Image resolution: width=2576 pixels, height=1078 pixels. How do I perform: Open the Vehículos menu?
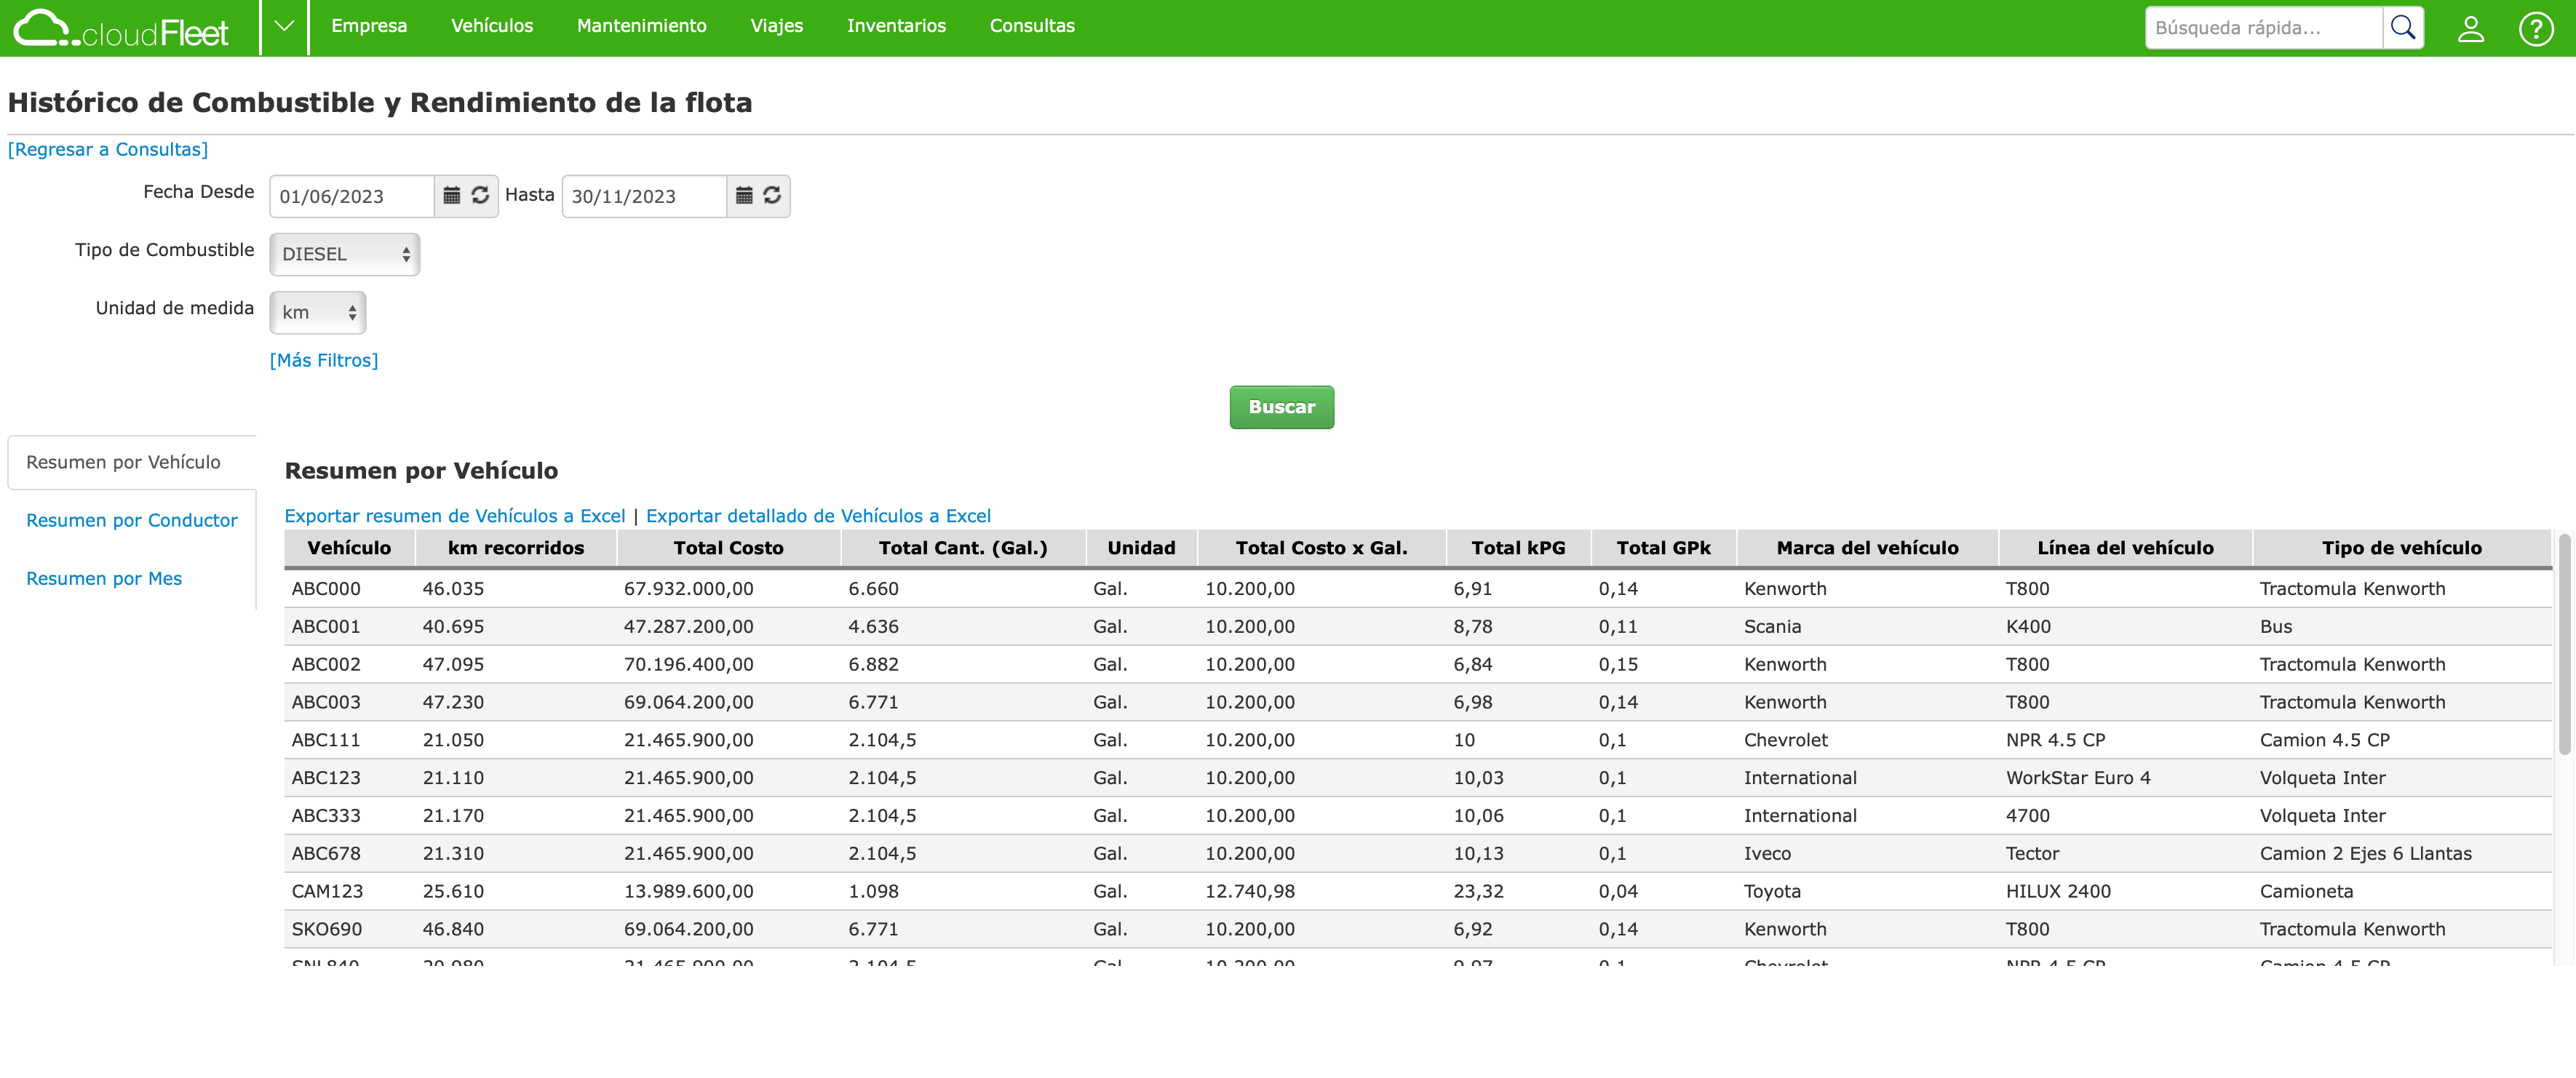(x=492, y=26)
